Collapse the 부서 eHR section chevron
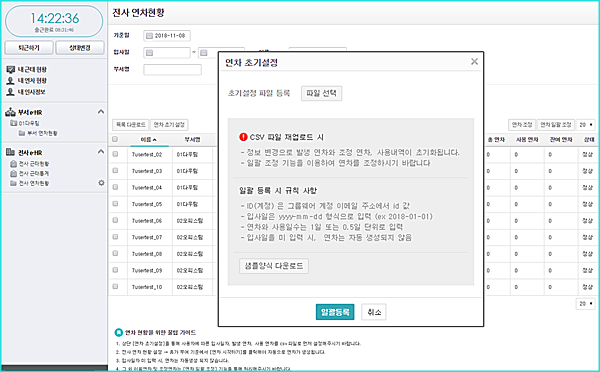The height and width of the screenshot is (372, 600). click(x=101, y=112)
